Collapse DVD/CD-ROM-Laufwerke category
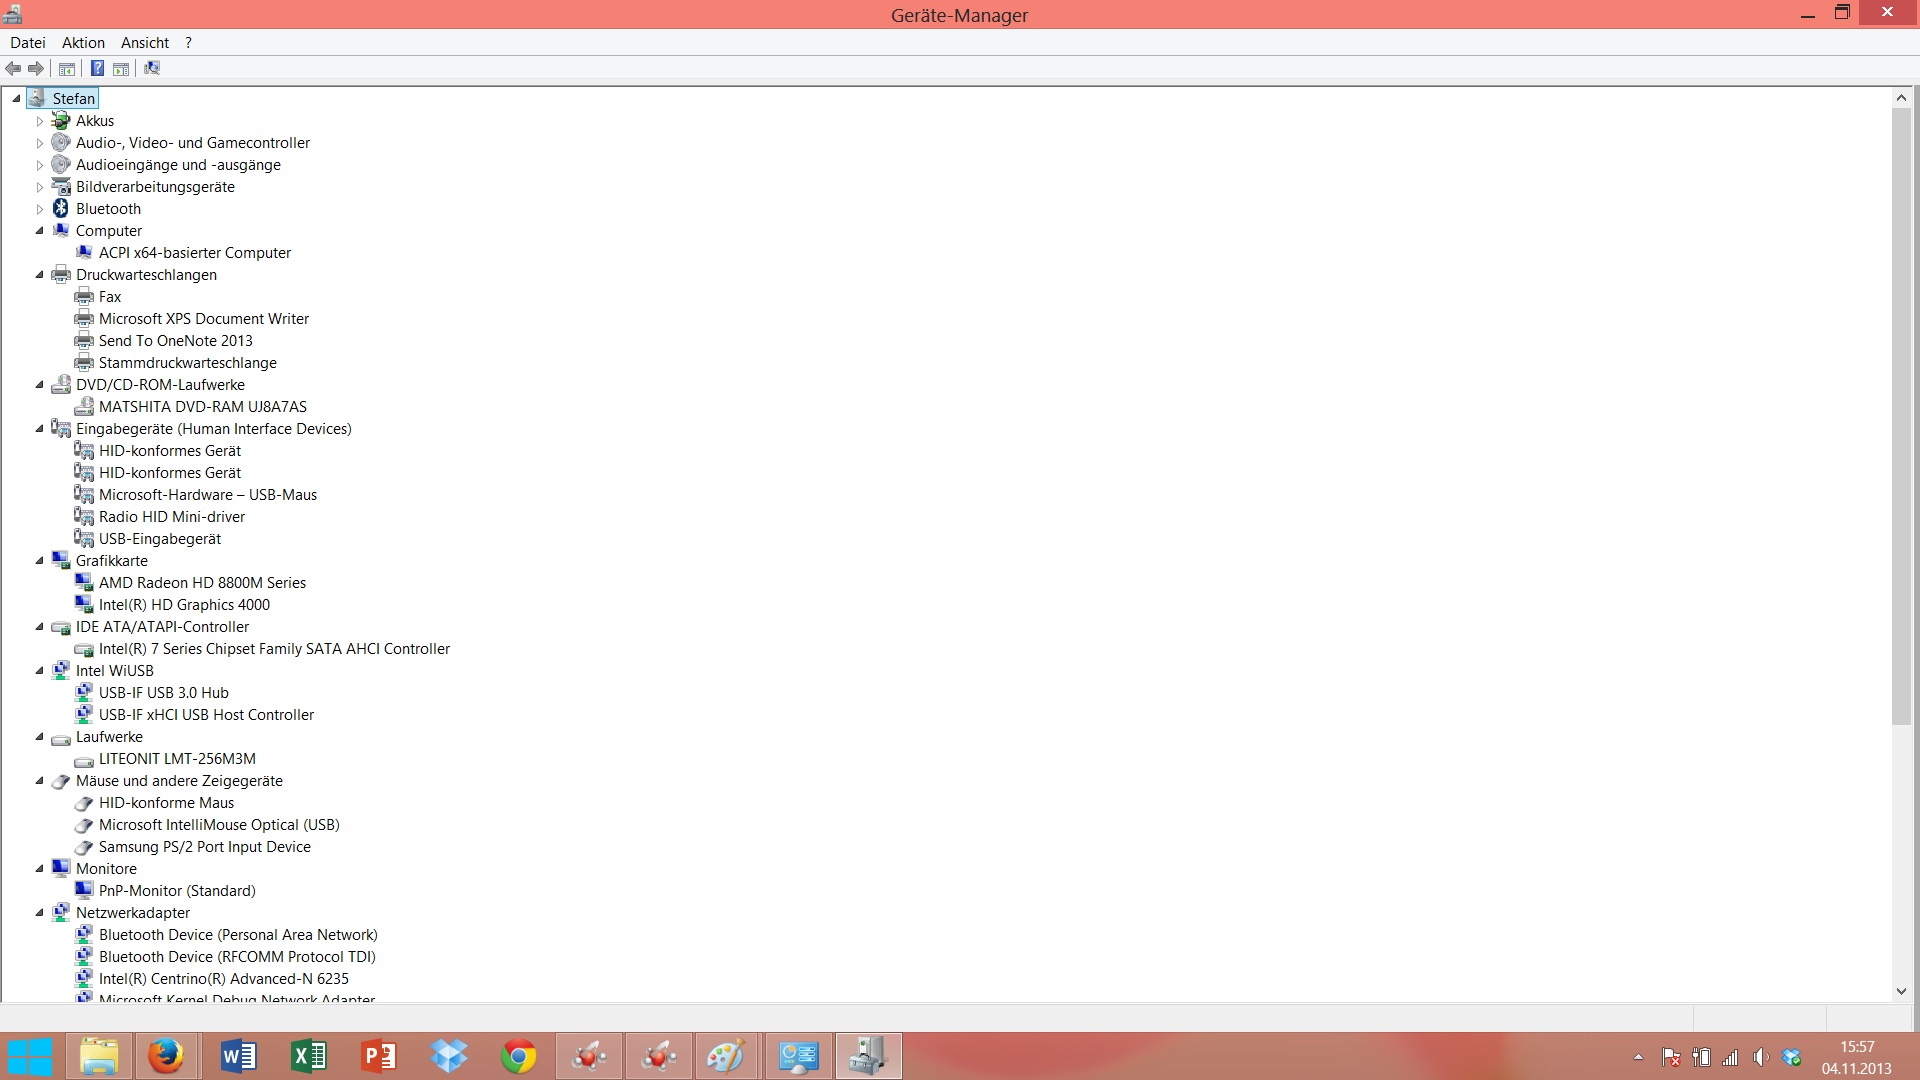 pos(40,385)
